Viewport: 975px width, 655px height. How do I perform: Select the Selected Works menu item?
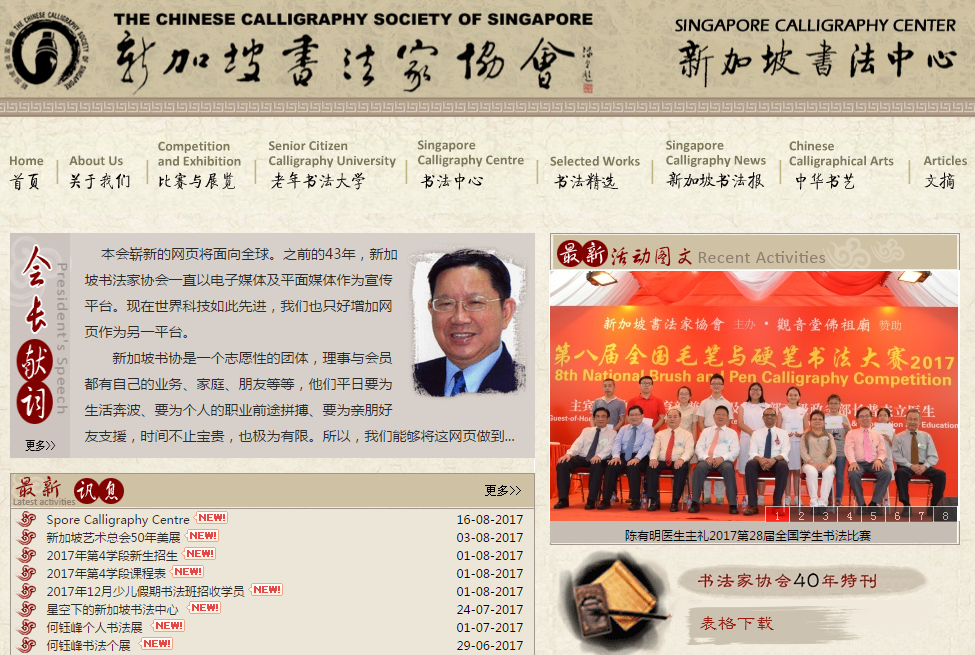tap(594, 171)
